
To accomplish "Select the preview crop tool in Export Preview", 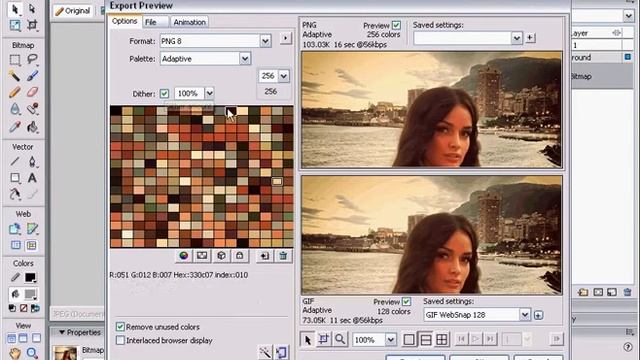I will (x=324, y=339).
